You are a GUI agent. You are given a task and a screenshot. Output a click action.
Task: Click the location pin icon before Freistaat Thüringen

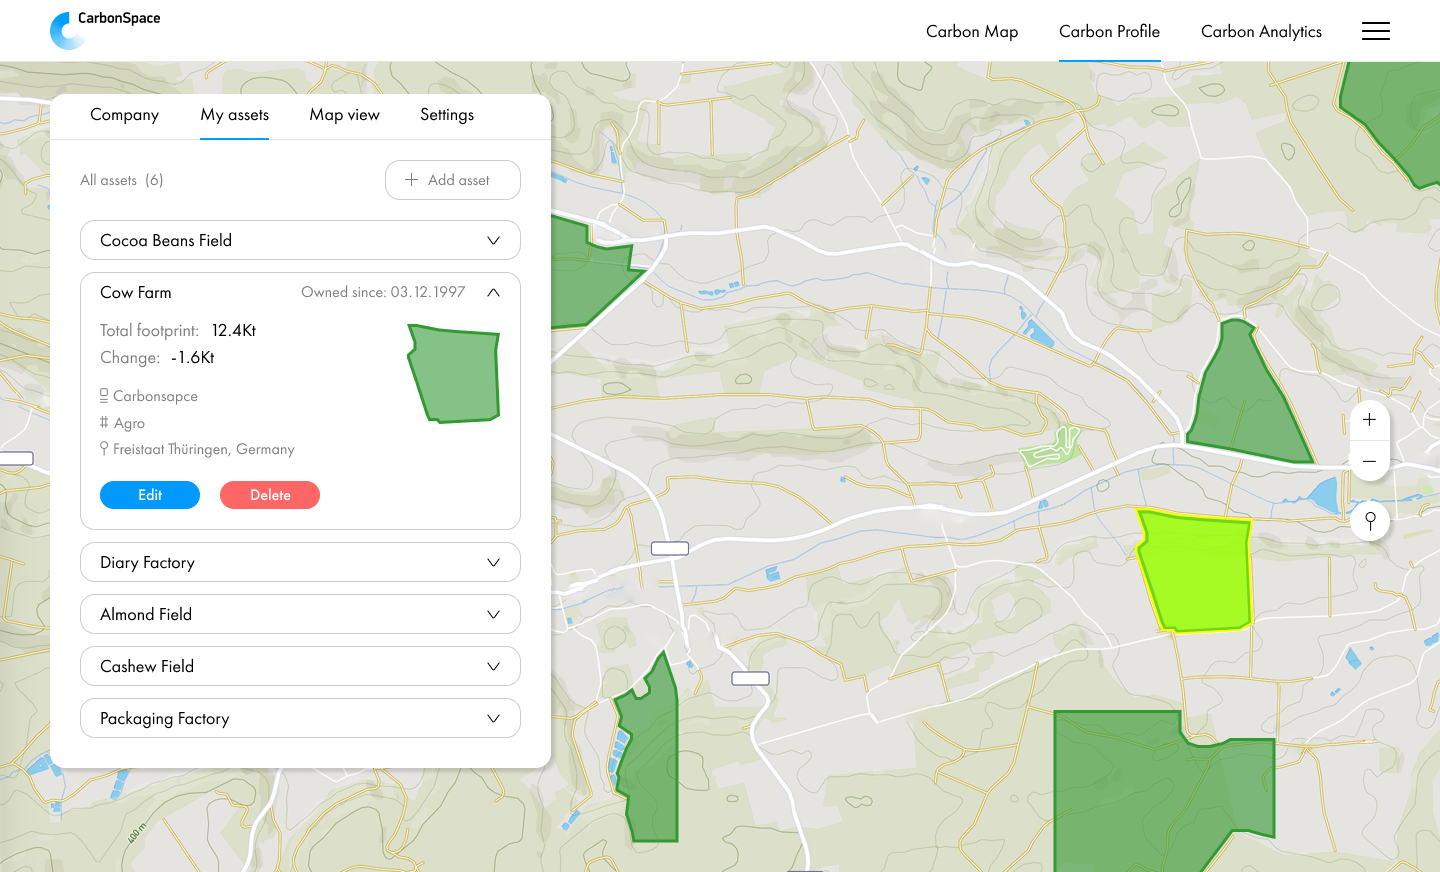coord(104,448)
